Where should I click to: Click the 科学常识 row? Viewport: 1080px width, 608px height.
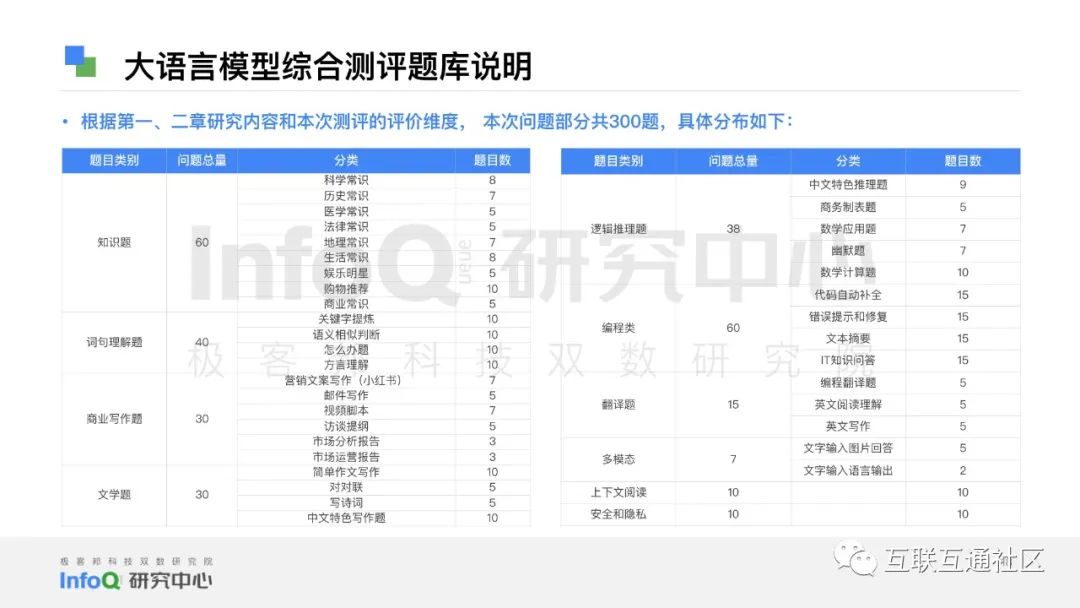384,180
